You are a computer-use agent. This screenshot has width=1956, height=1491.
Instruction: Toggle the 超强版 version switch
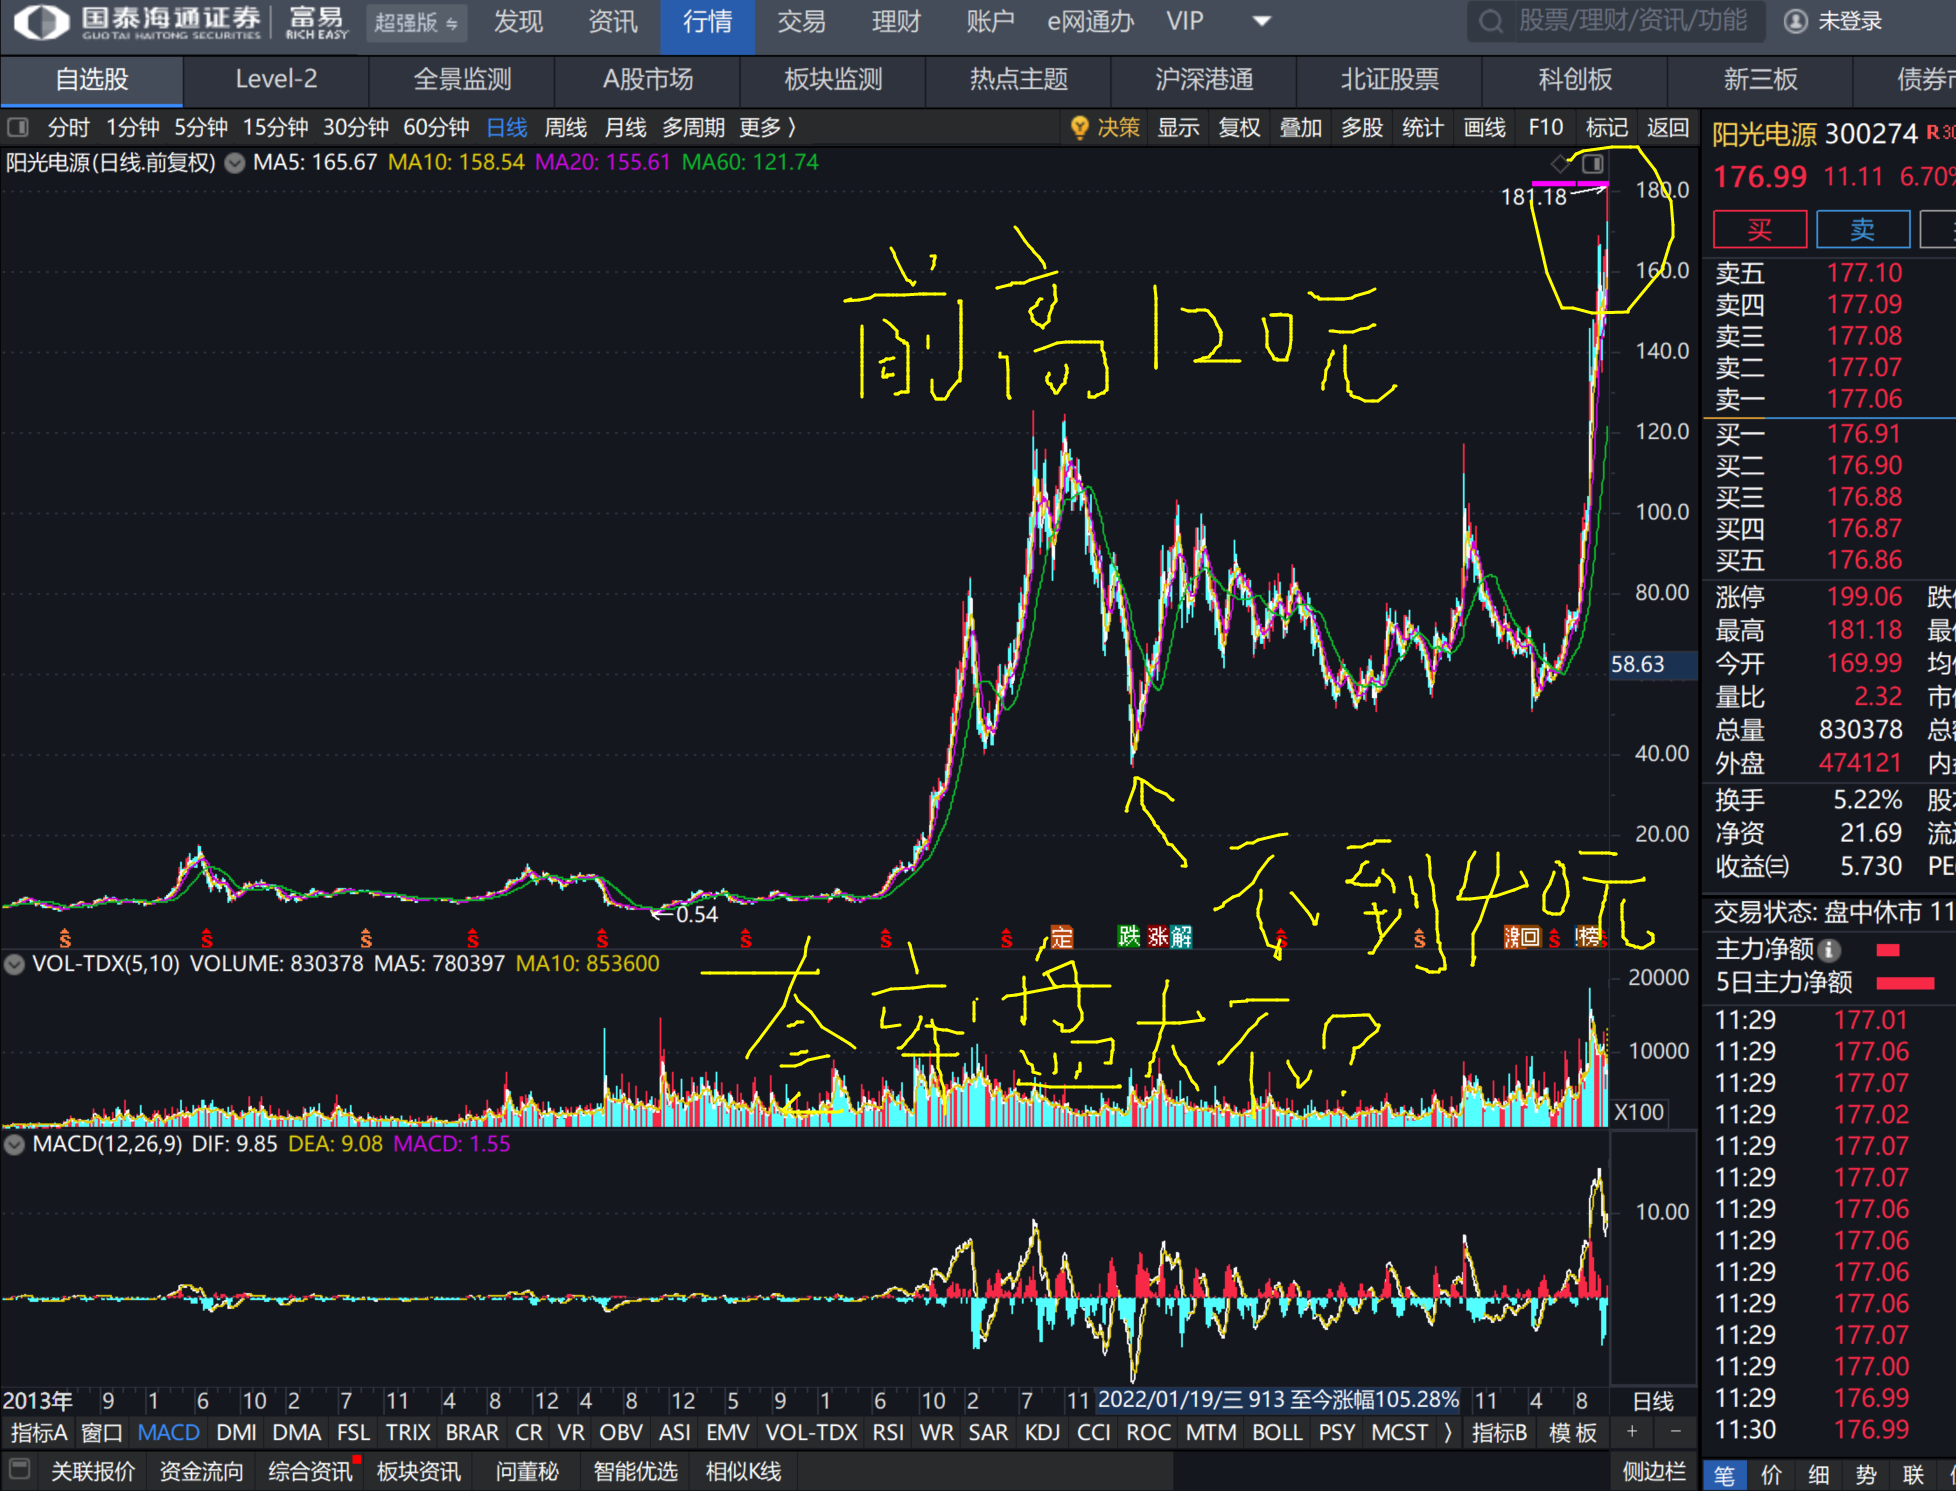click(415, 22)
